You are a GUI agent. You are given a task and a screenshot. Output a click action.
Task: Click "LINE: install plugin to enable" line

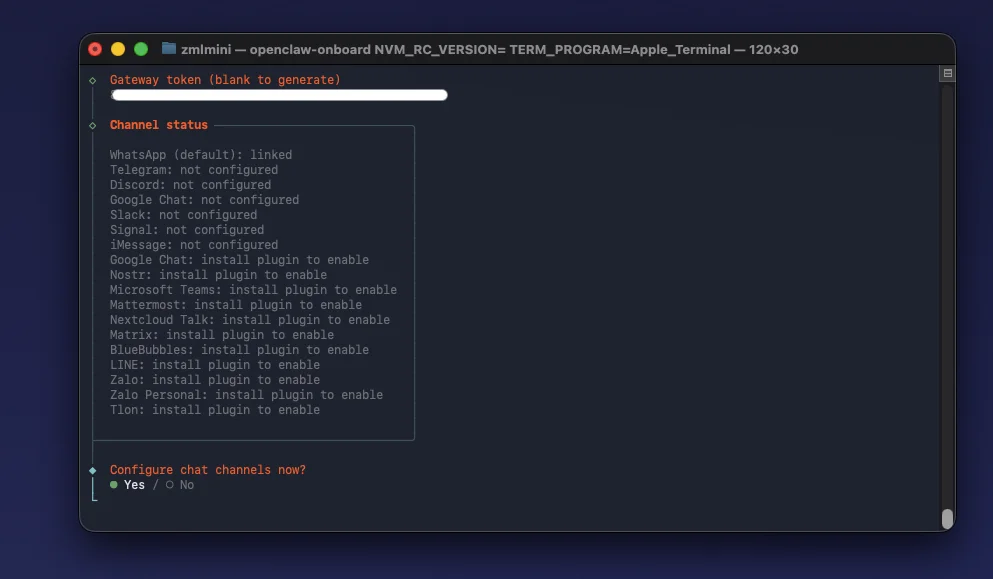point(215,365)
